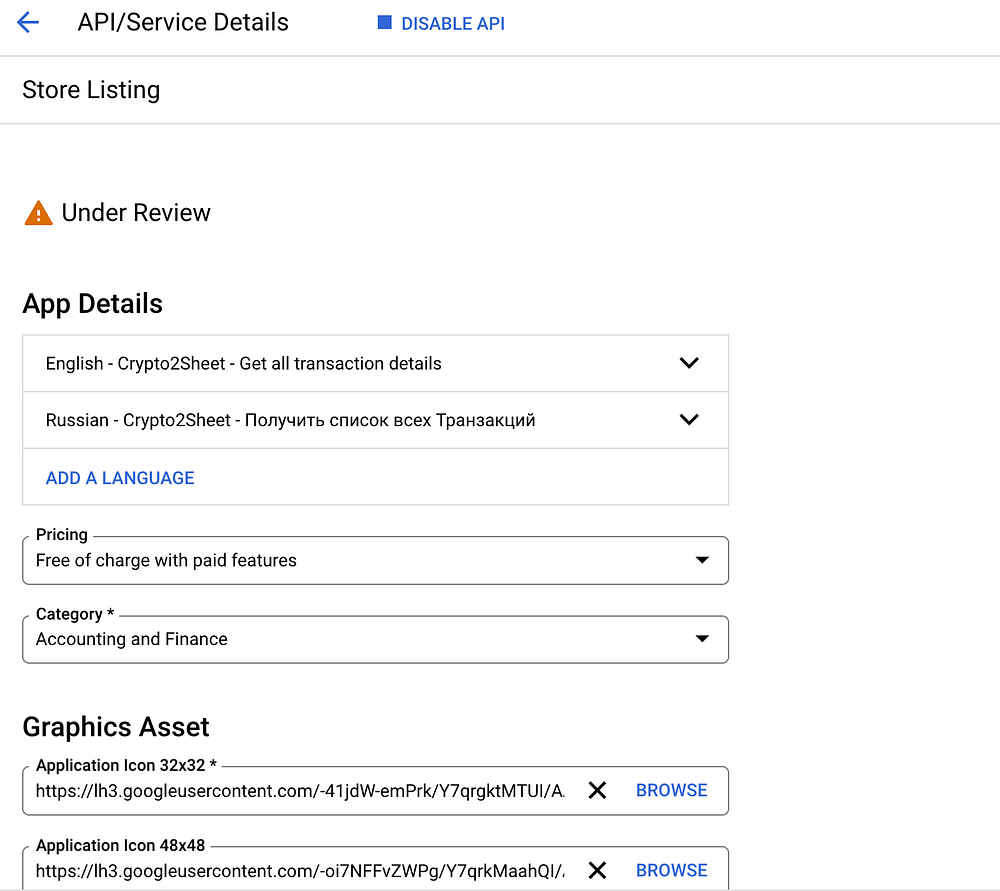
Task: Click the DISABLE API button
Action: pyautogui.click(x=452, y=24)
